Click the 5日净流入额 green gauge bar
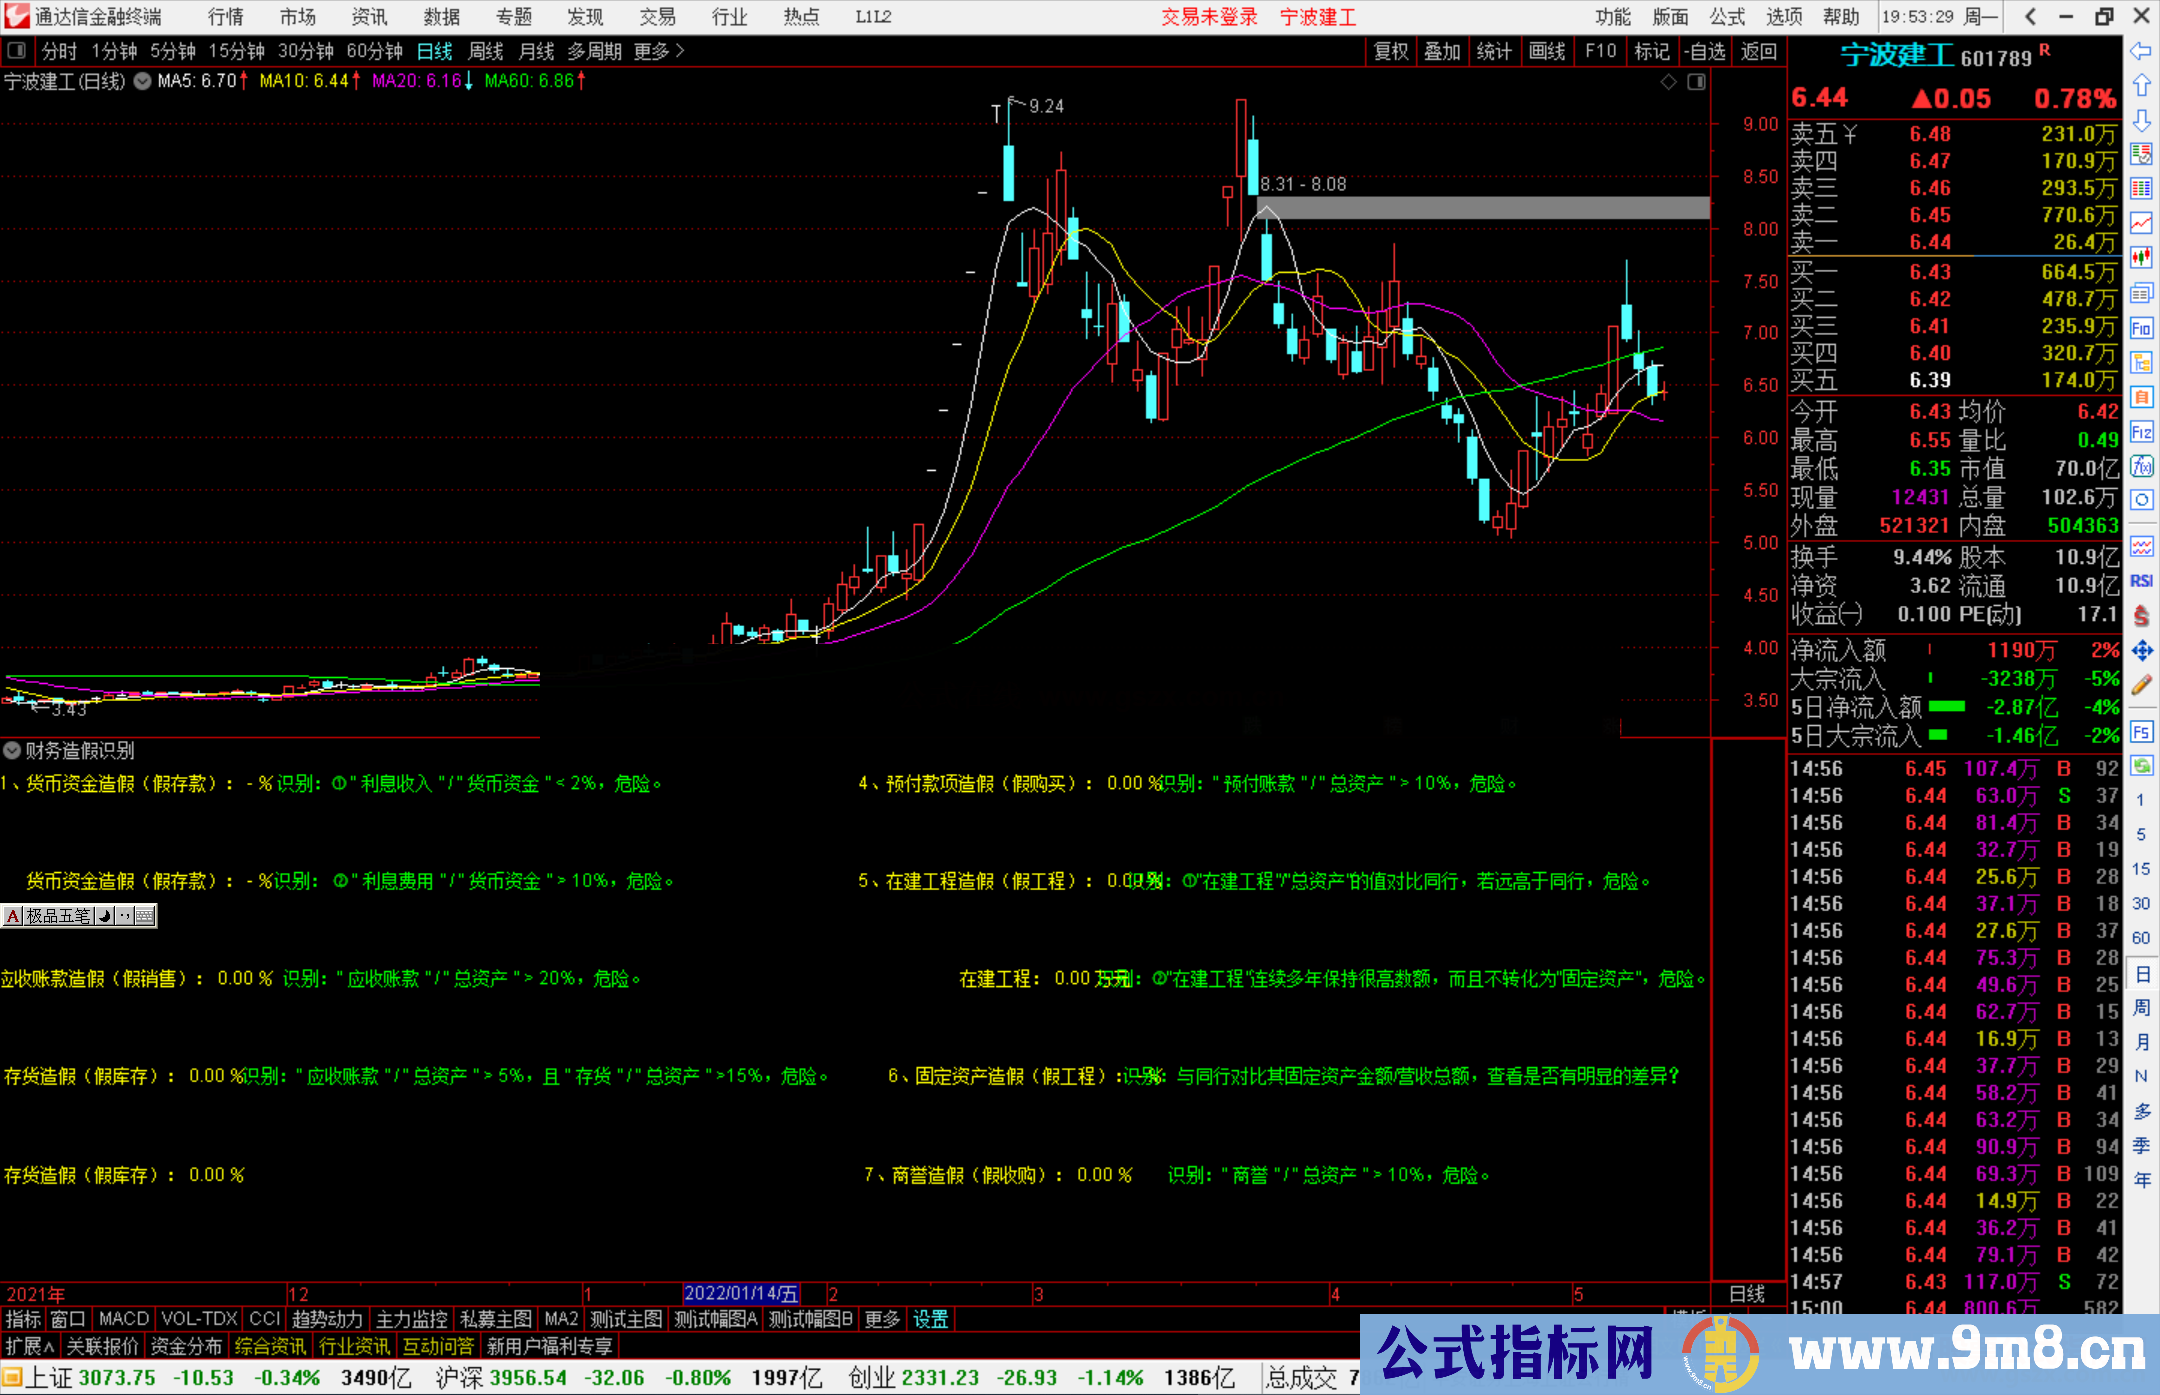Viewport: 2160px width, 1395px height. [x=1947, y=707]
